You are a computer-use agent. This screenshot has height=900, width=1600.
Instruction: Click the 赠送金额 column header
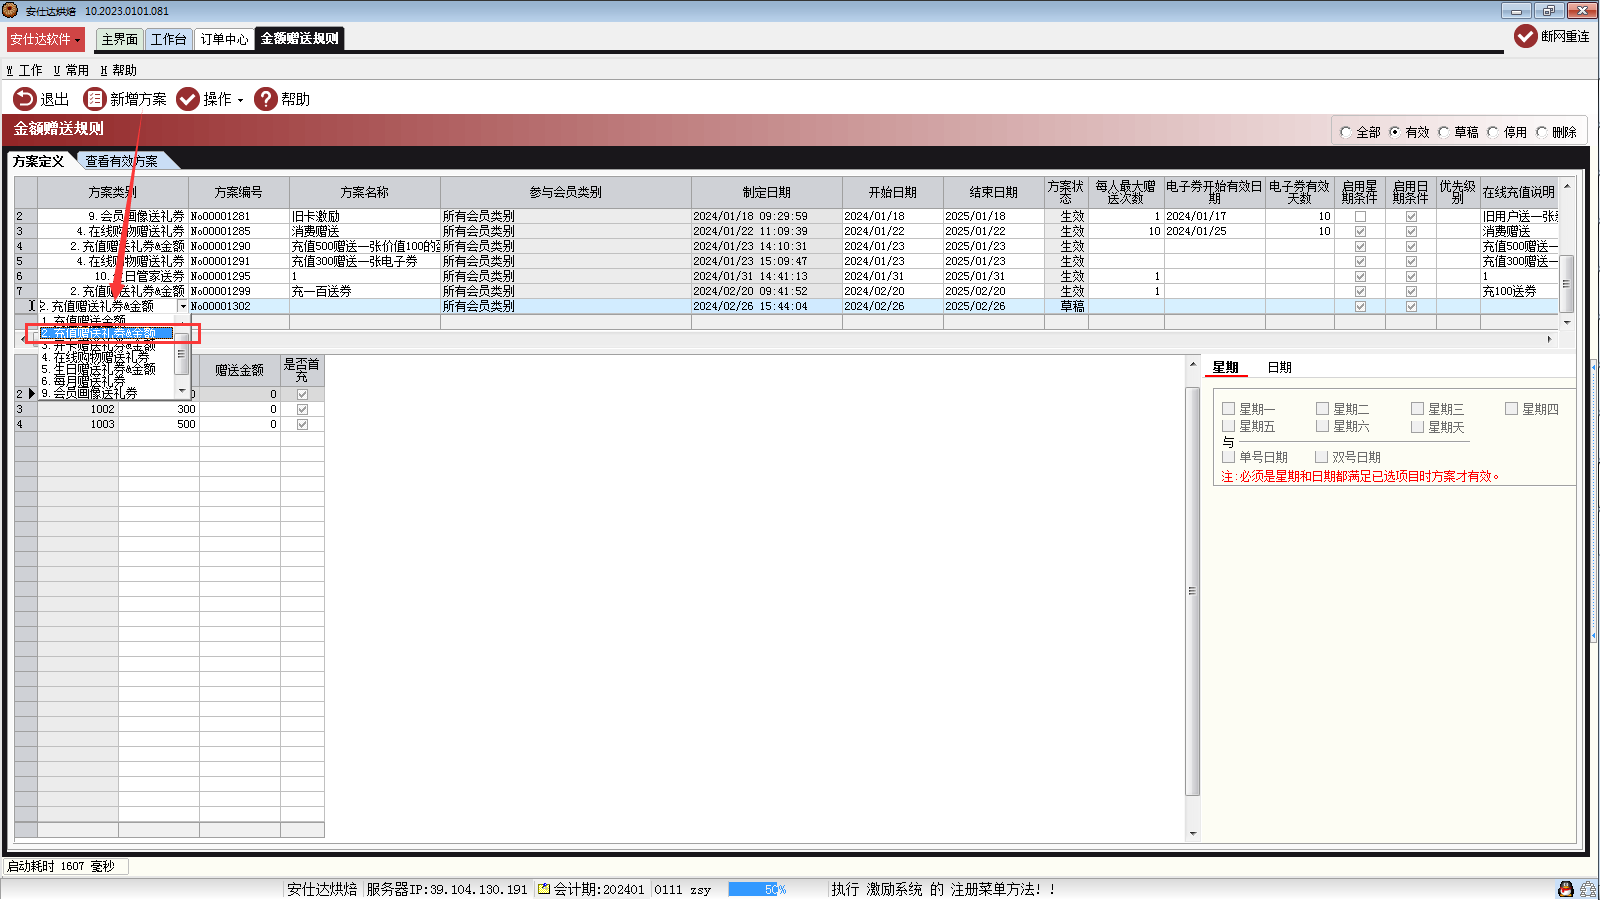point(240,370)
